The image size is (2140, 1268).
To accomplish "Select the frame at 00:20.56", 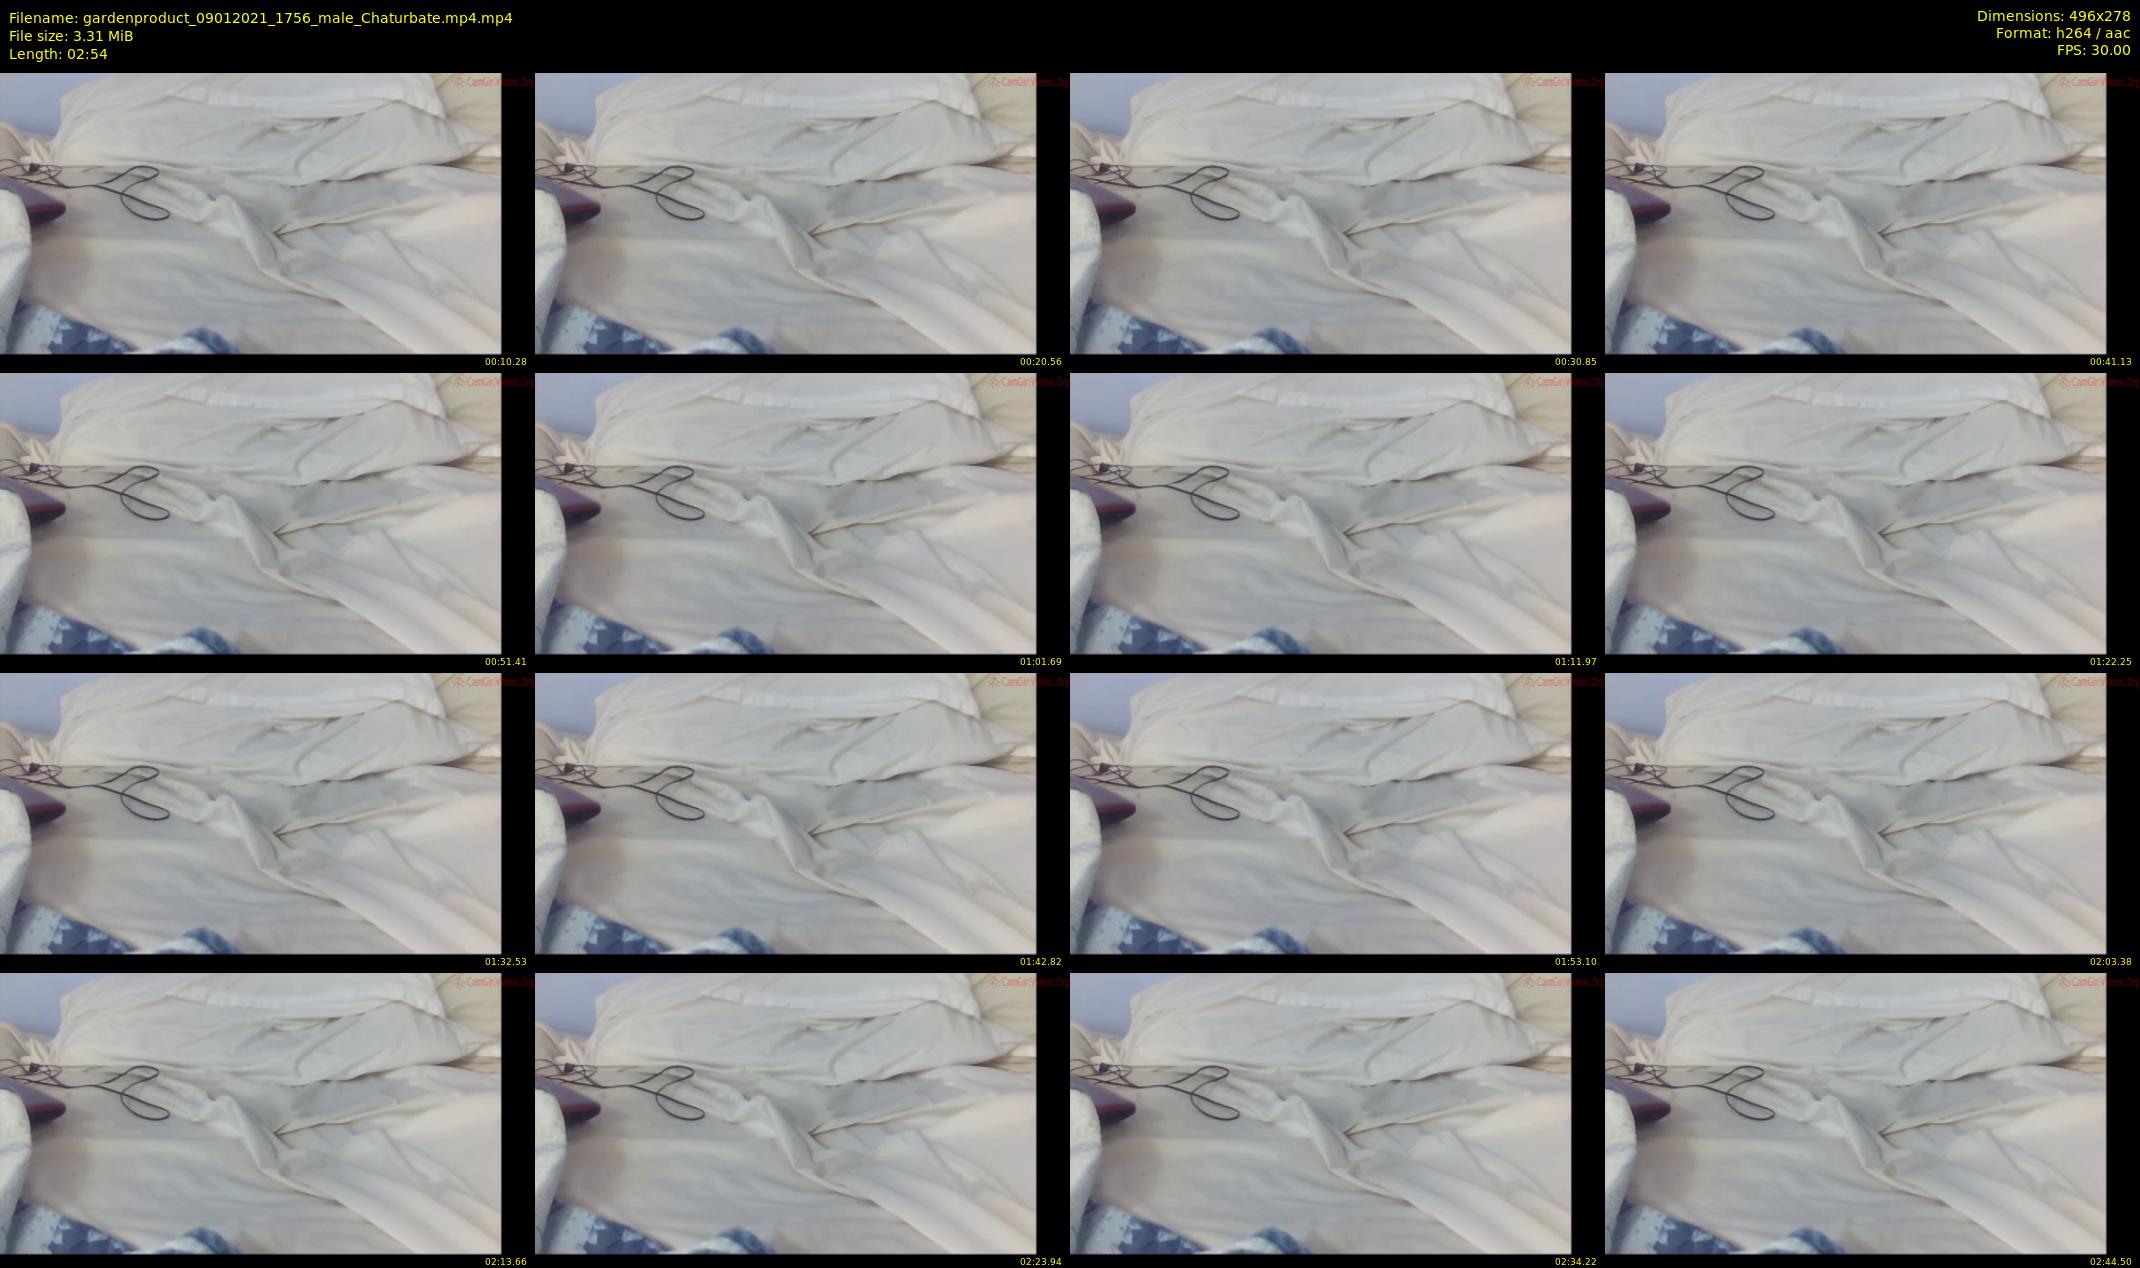I will (x=785, y=213).
